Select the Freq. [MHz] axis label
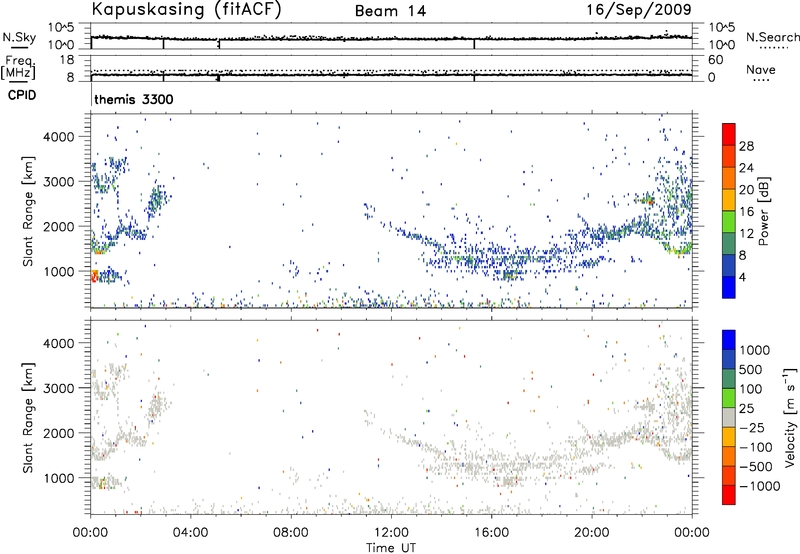This screenshot has height=554, width=800. click(x=18, y=68)
